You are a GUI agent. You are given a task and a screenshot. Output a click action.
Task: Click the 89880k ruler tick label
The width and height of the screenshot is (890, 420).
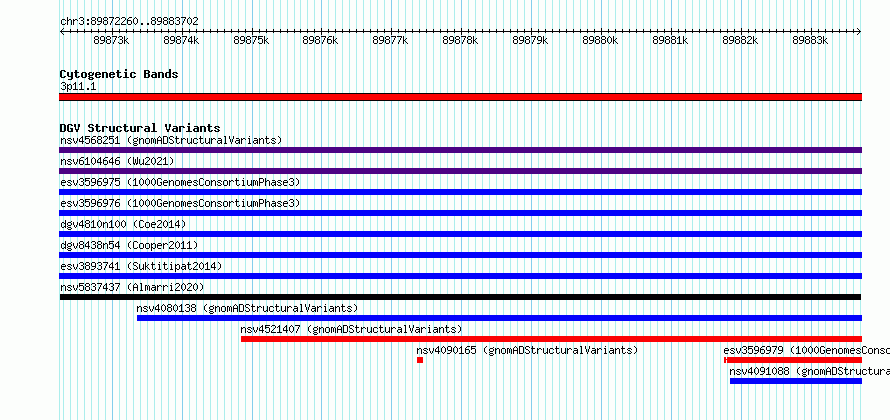point(601,40)
